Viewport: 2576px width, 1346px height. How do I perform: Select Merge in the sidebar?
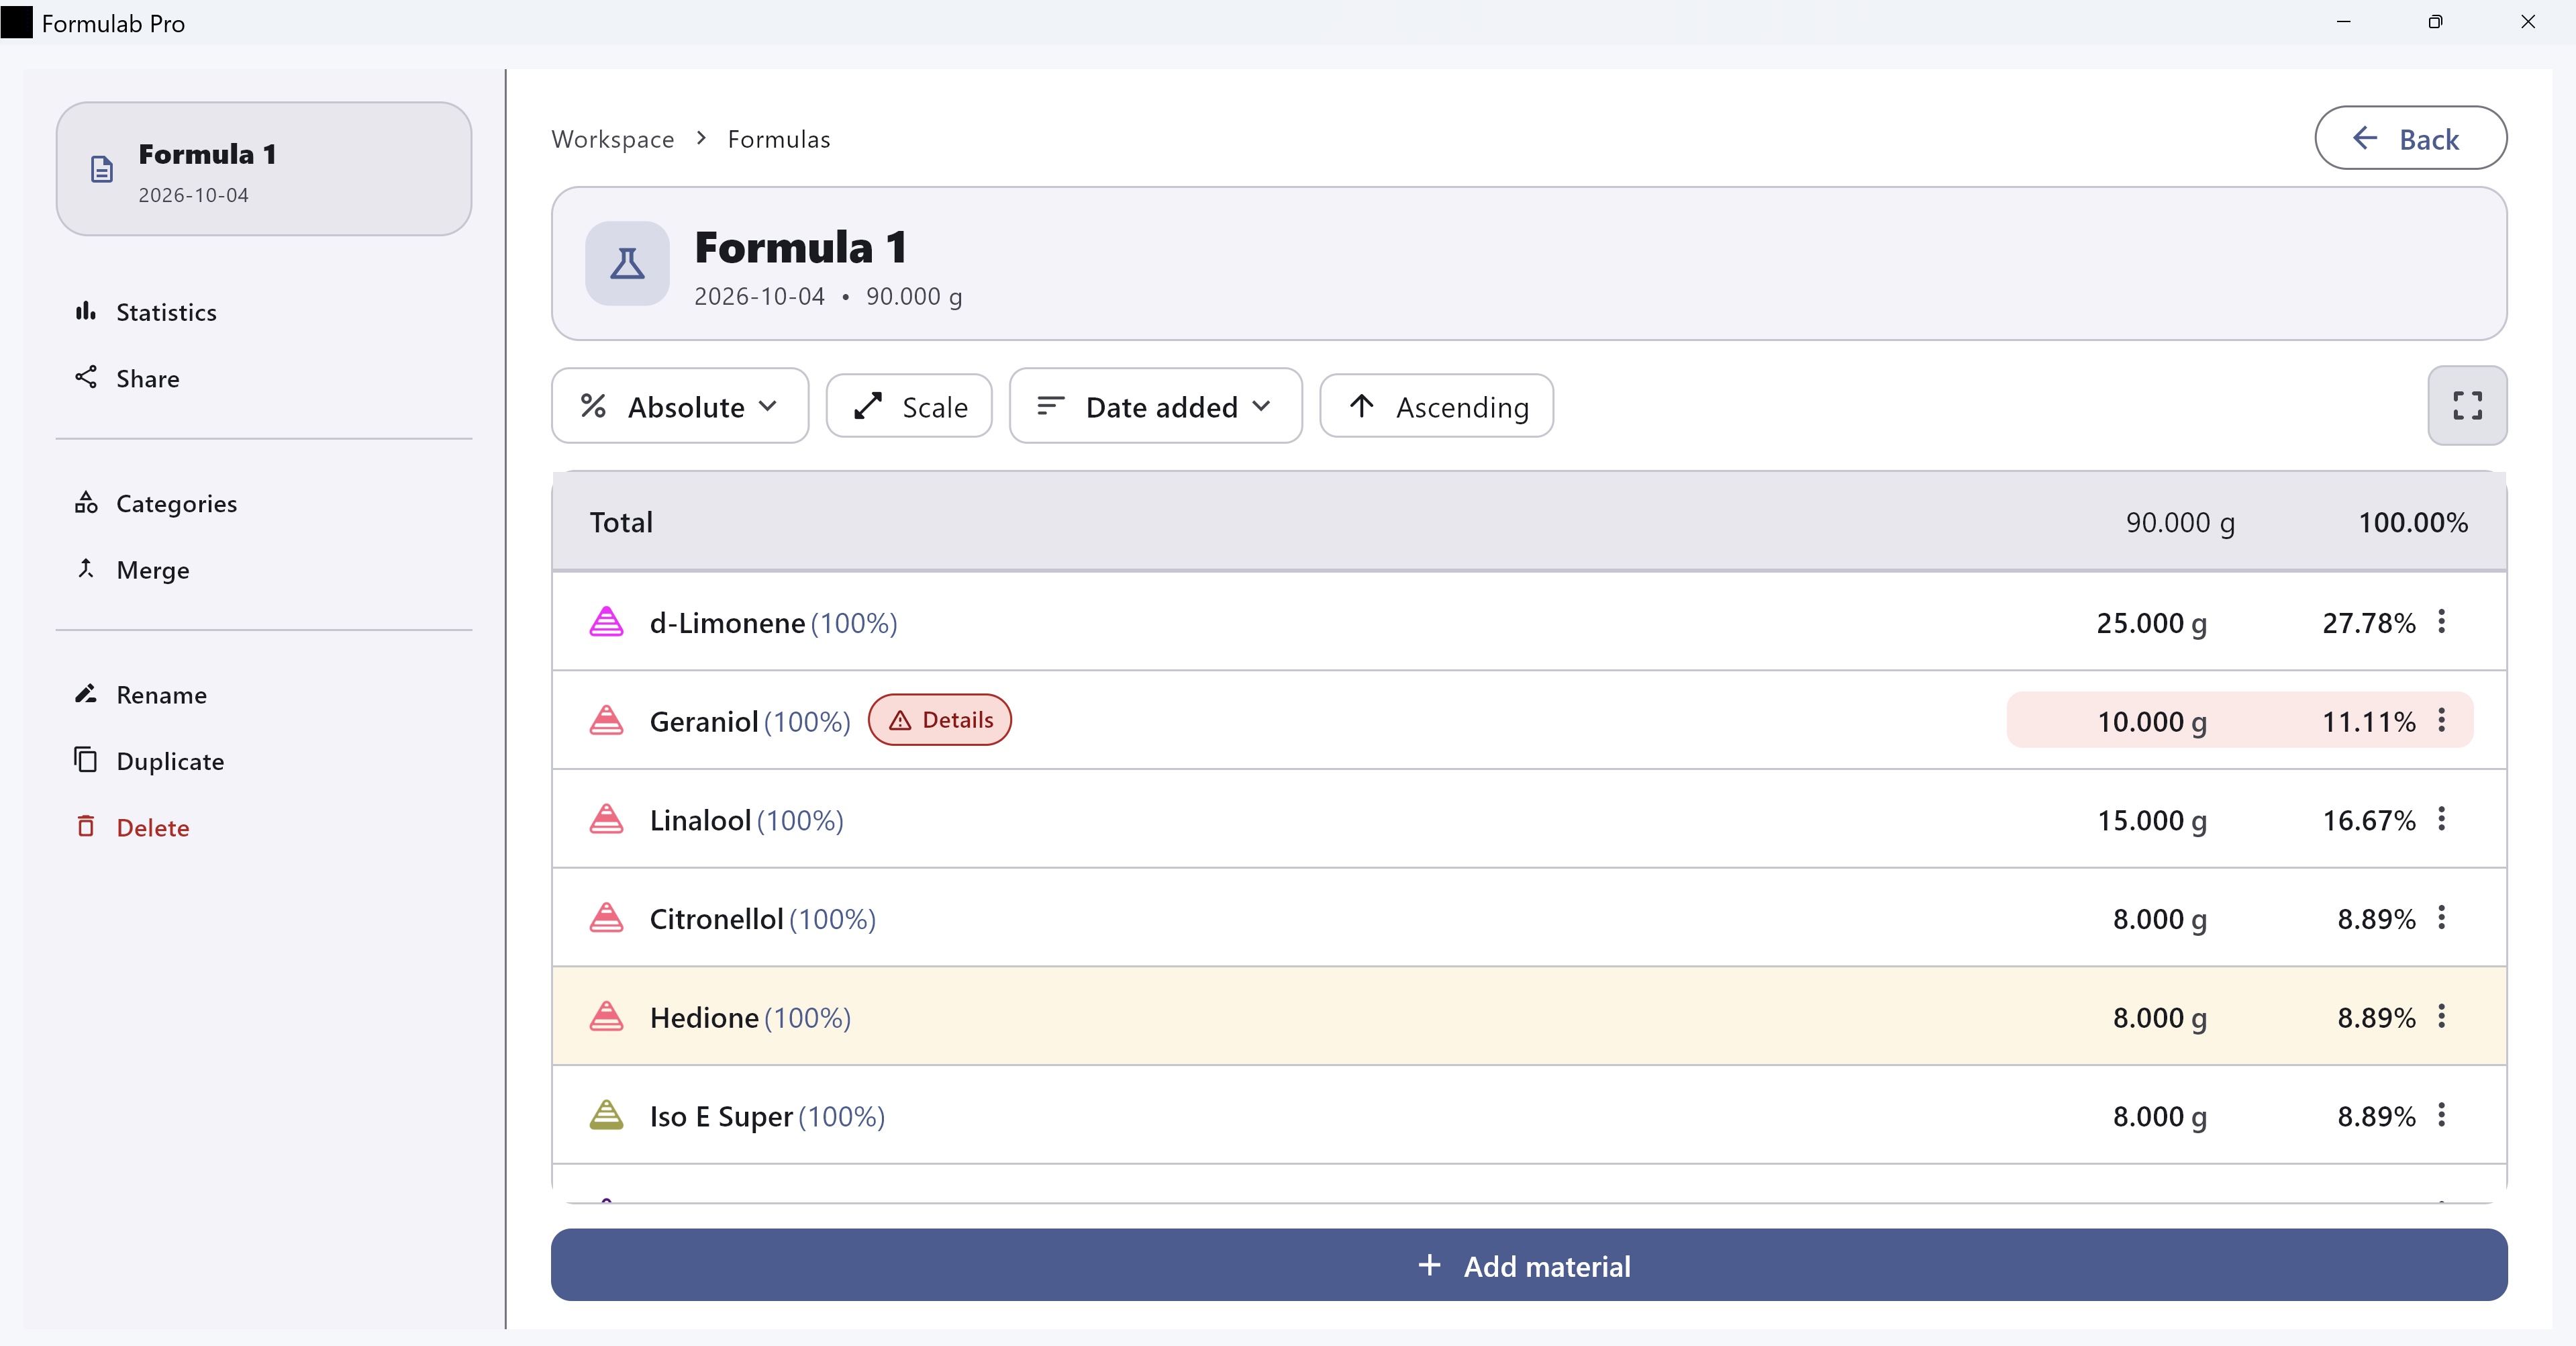[x=132, y=570]
